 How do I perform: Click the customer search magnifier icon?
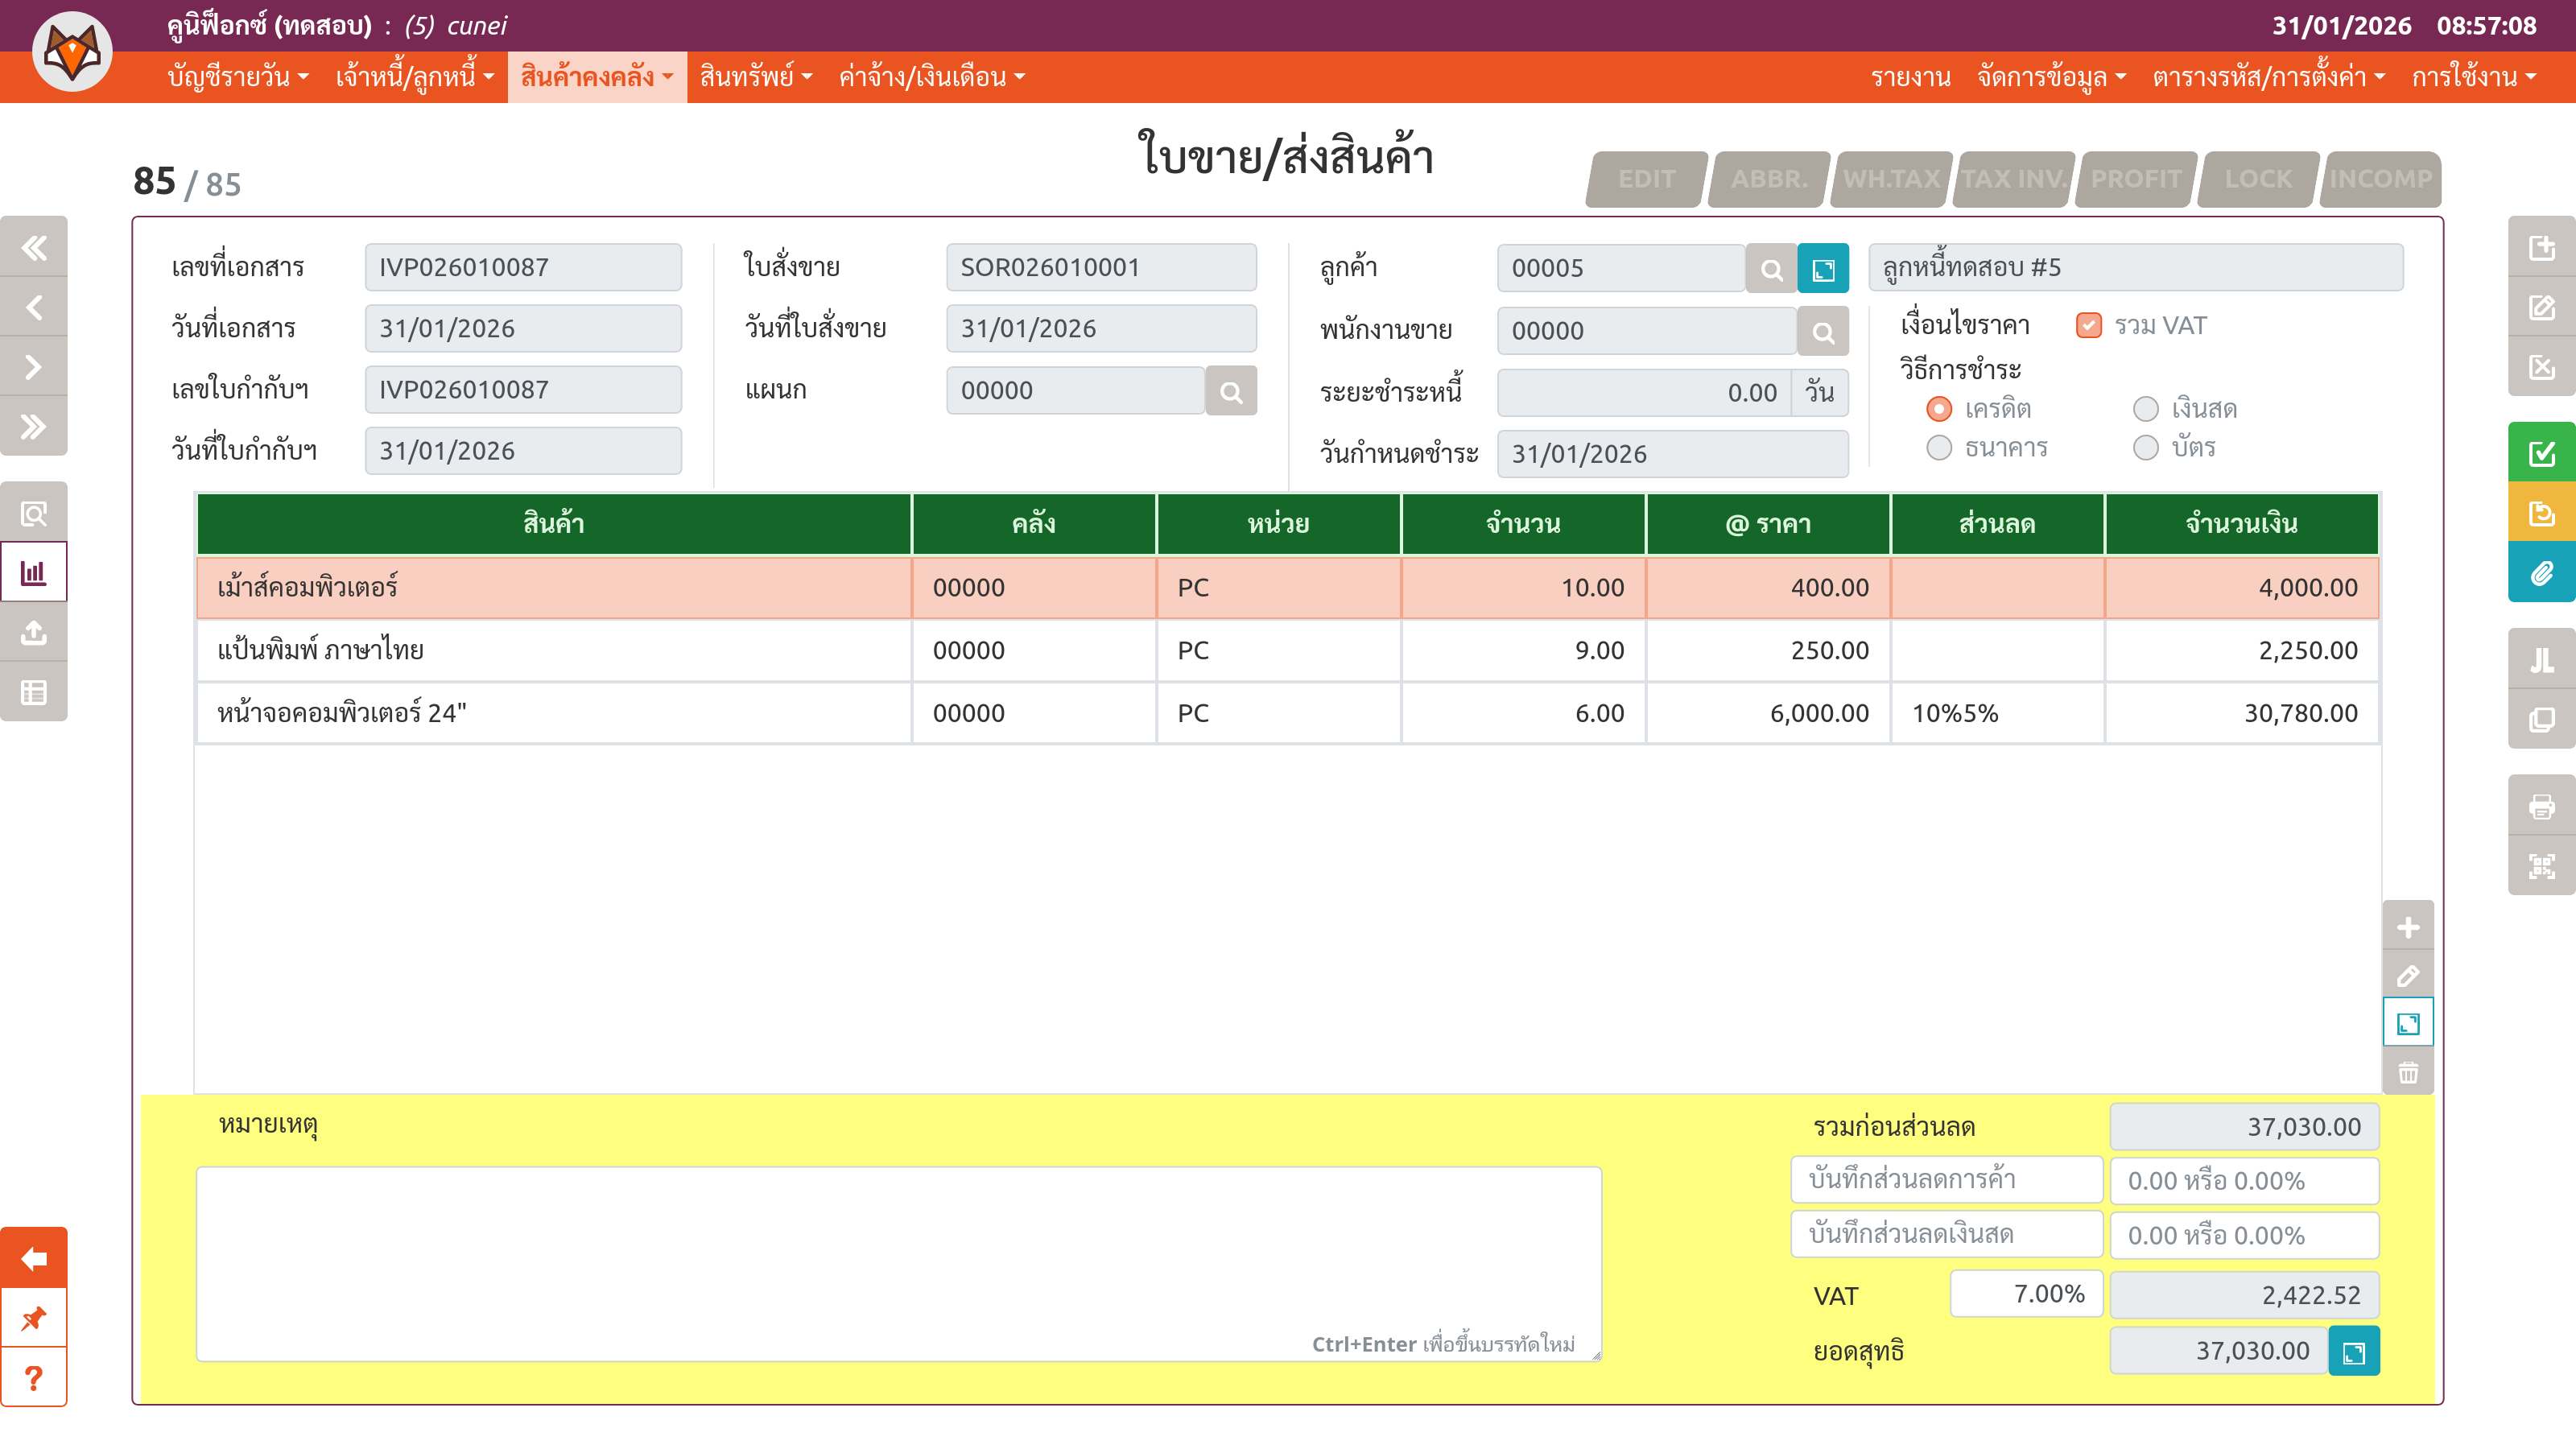[x=1771, y=269]
